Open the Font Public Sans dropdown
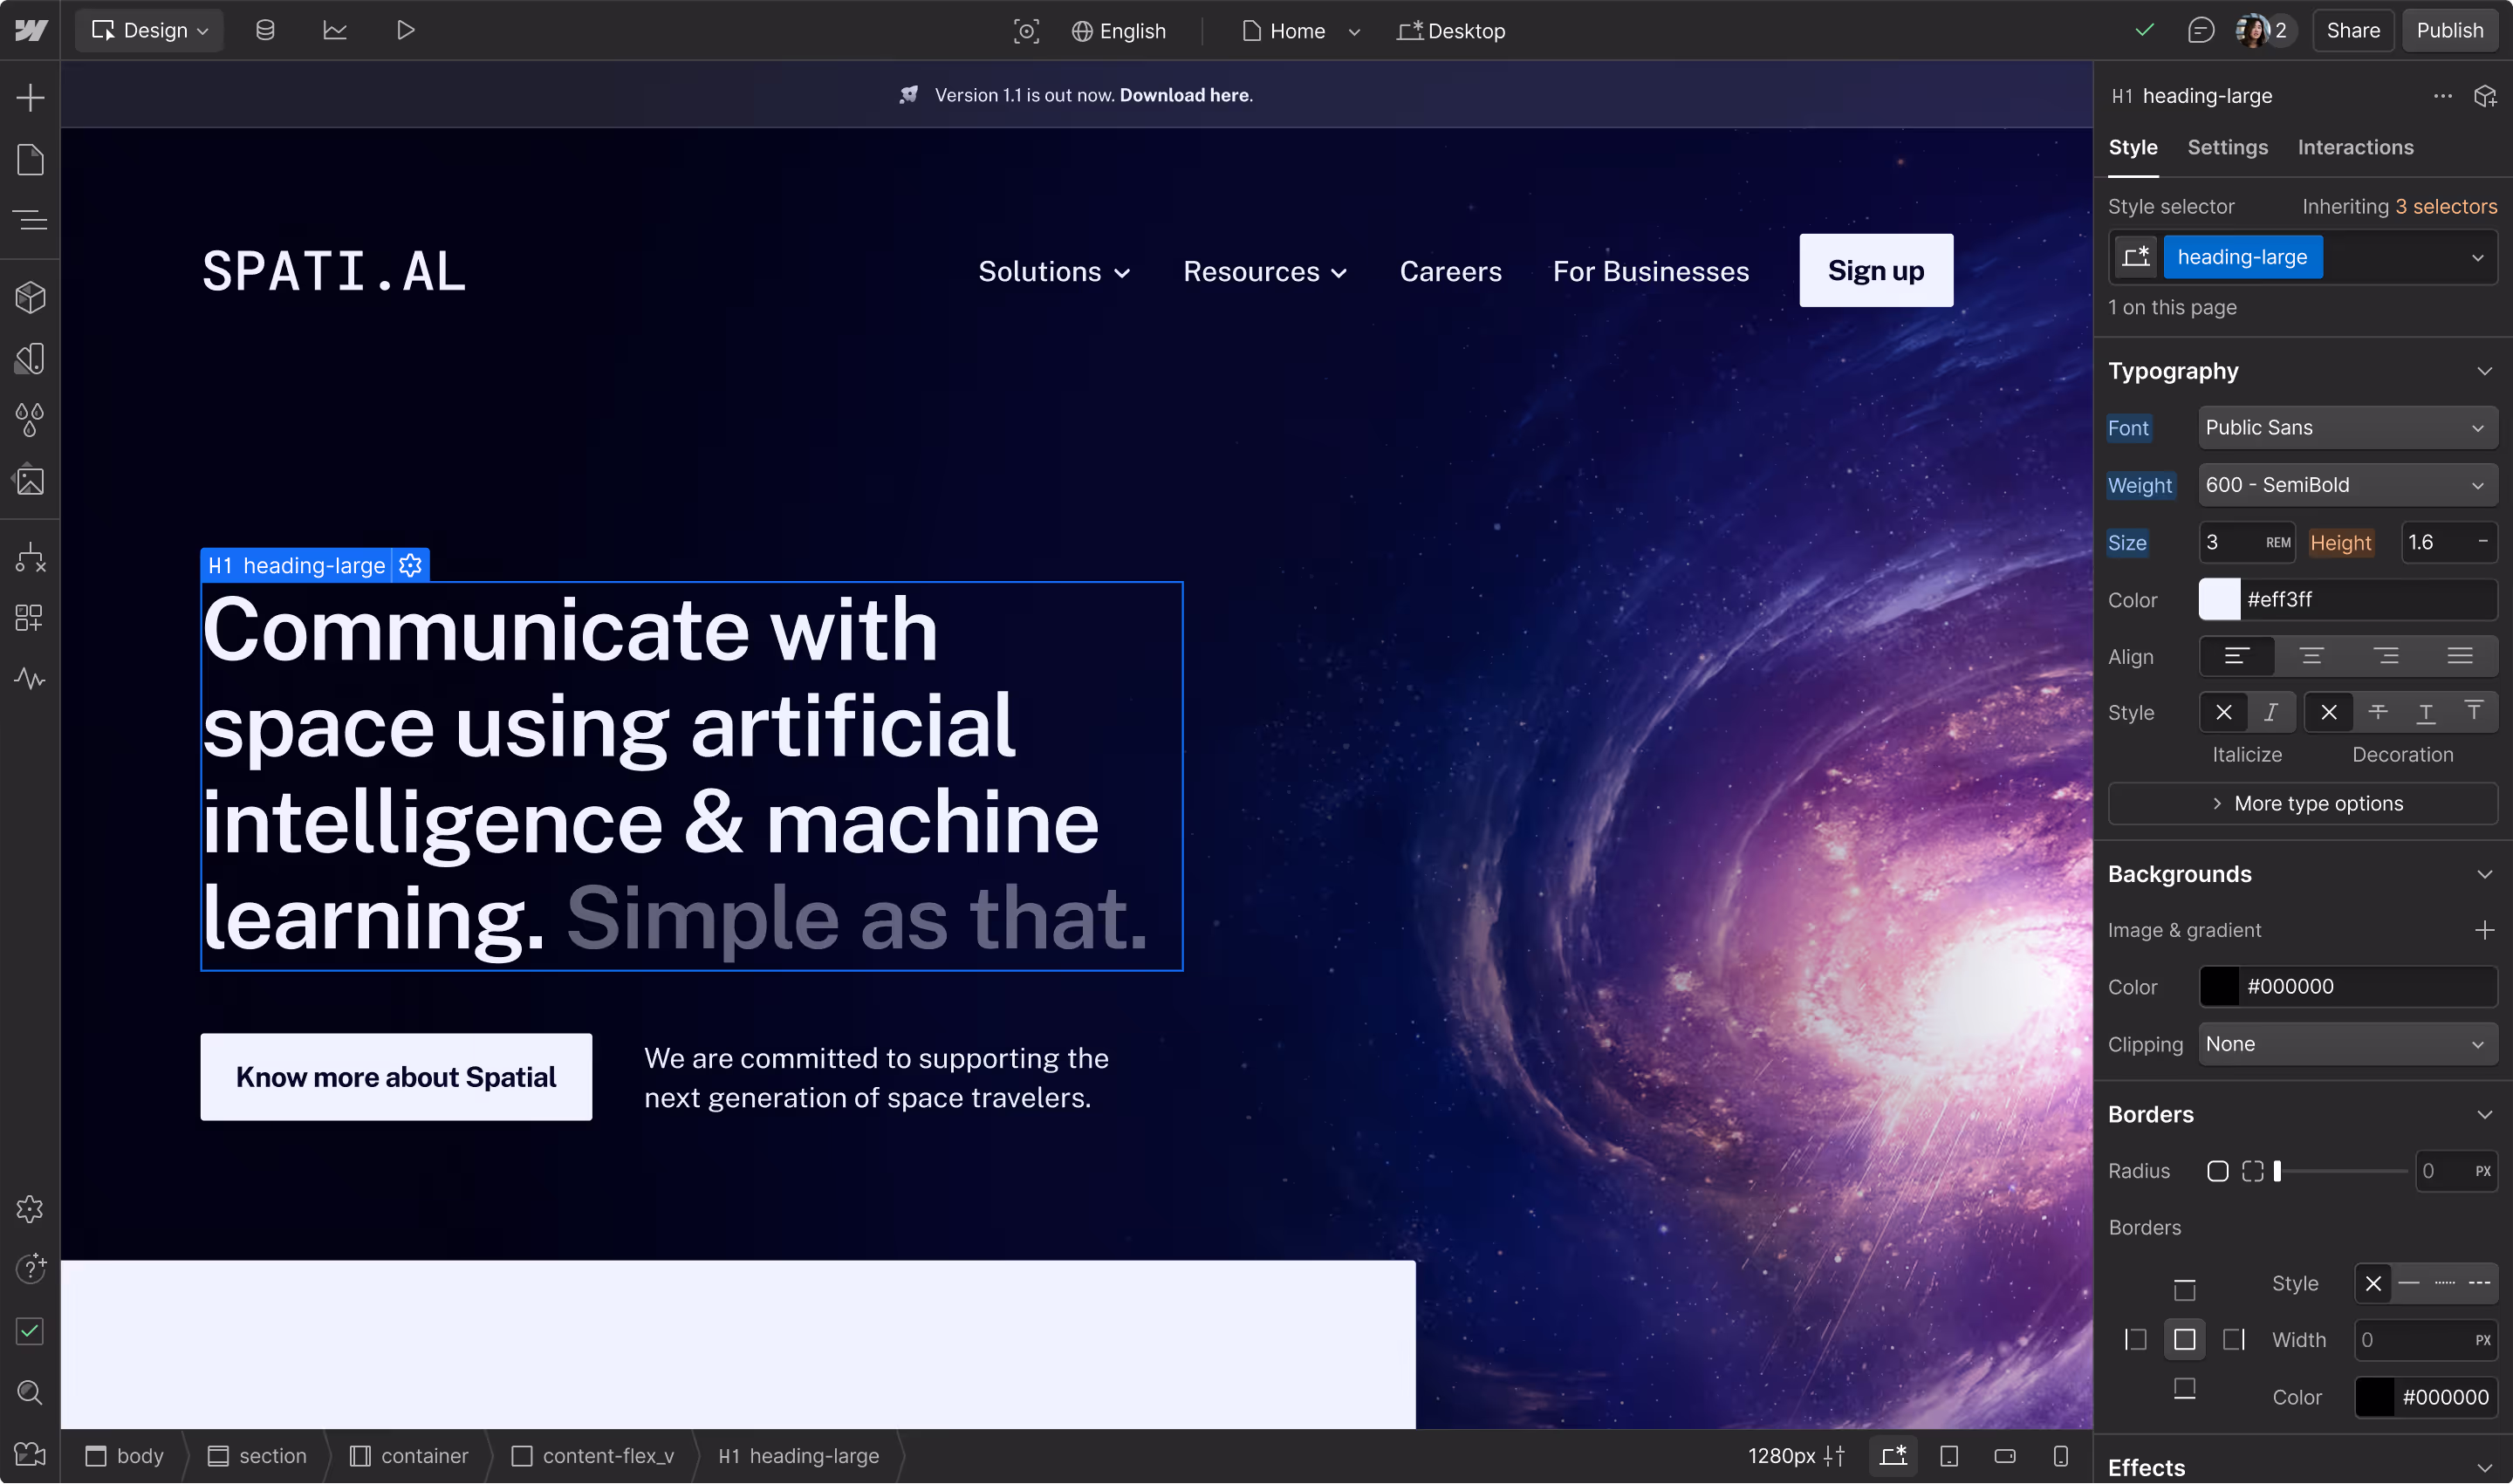 pyautogui.click(x=2346, y=427)
